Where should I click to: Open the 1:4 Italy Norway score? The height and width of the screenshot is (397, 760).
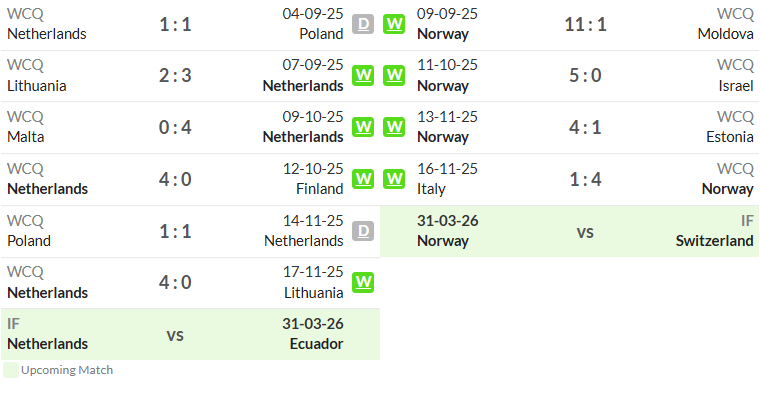click(585, 179)
